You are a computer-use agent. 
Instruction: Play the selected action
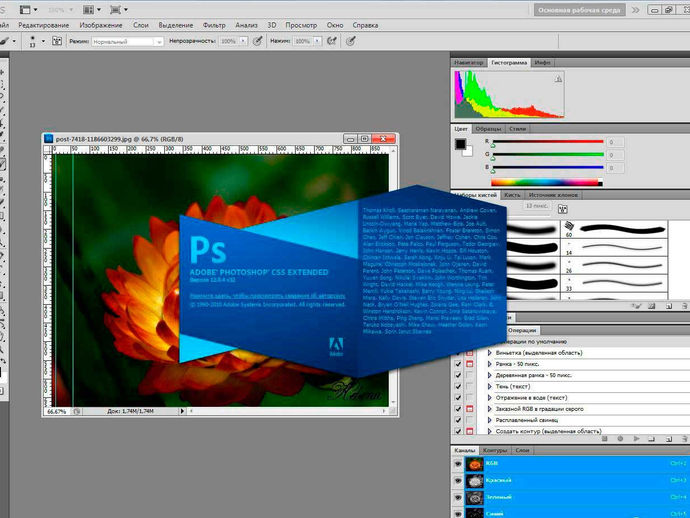[x=636, y=439]
